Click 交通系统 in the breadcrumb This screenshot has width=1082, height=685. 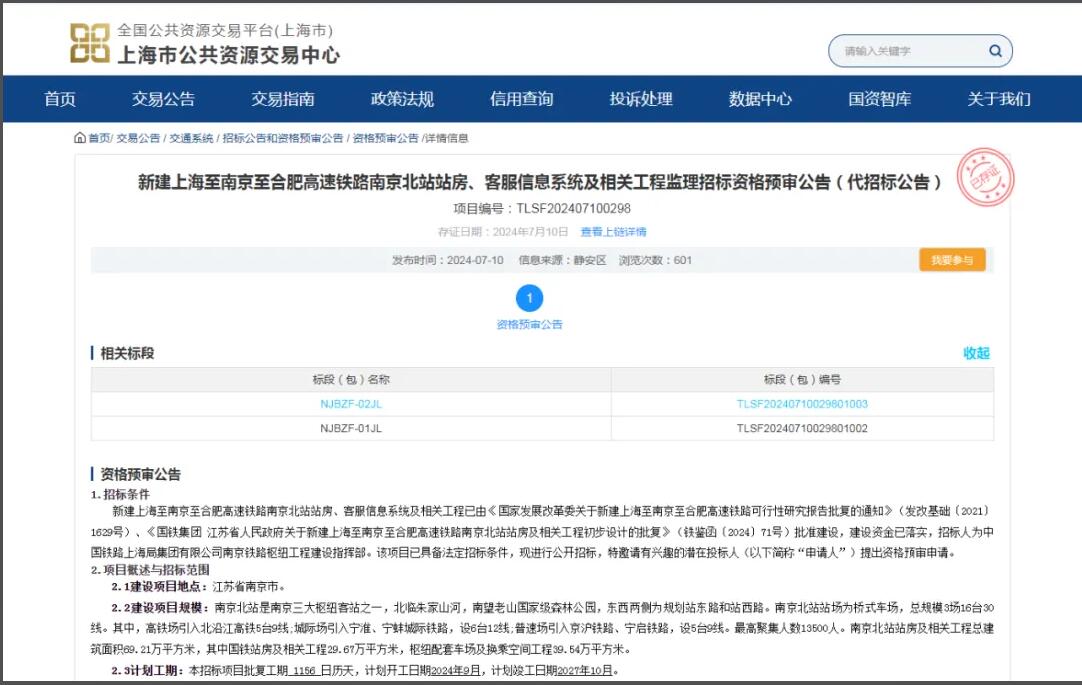[191, 138]
